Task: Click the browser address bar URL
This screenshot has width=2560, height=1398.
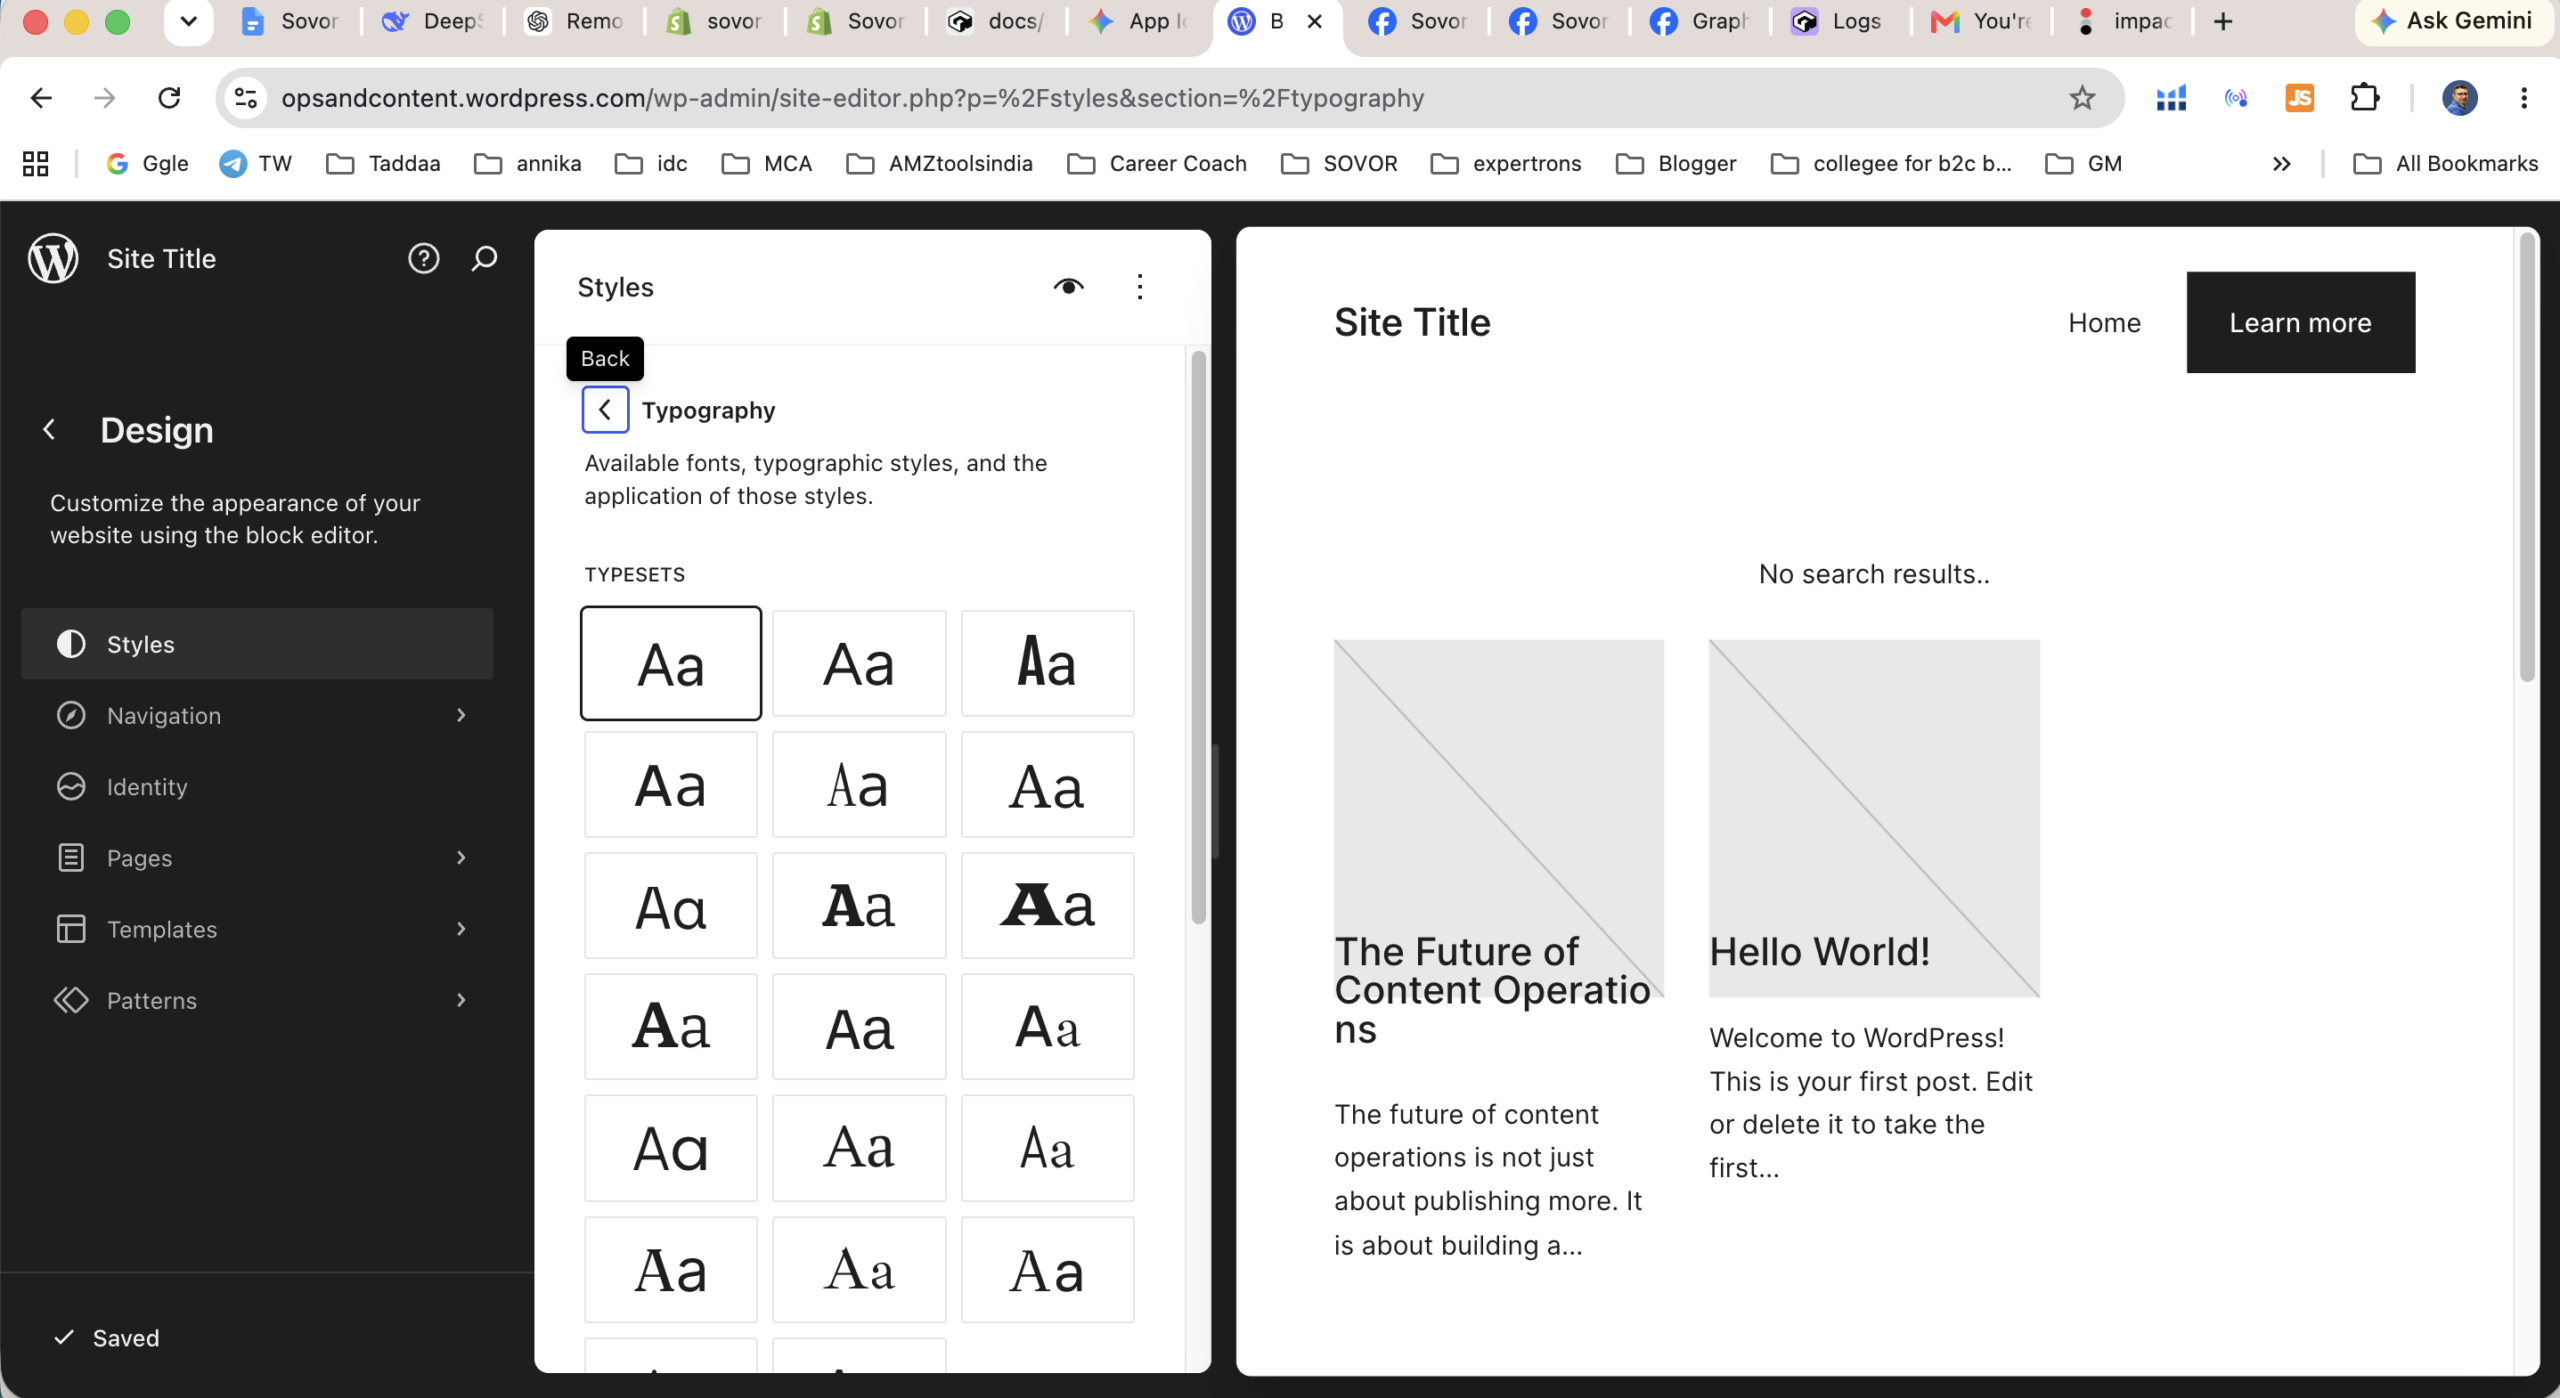Action: (x=852, y=98)
